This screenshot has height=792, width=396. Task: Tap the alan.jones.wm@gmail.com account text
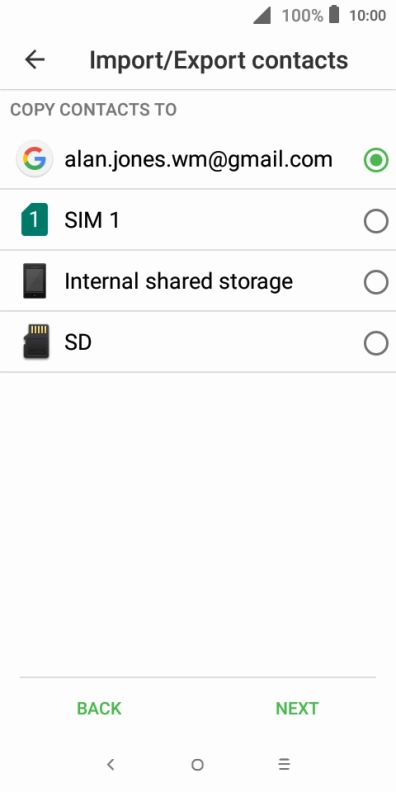coord(199,160)
